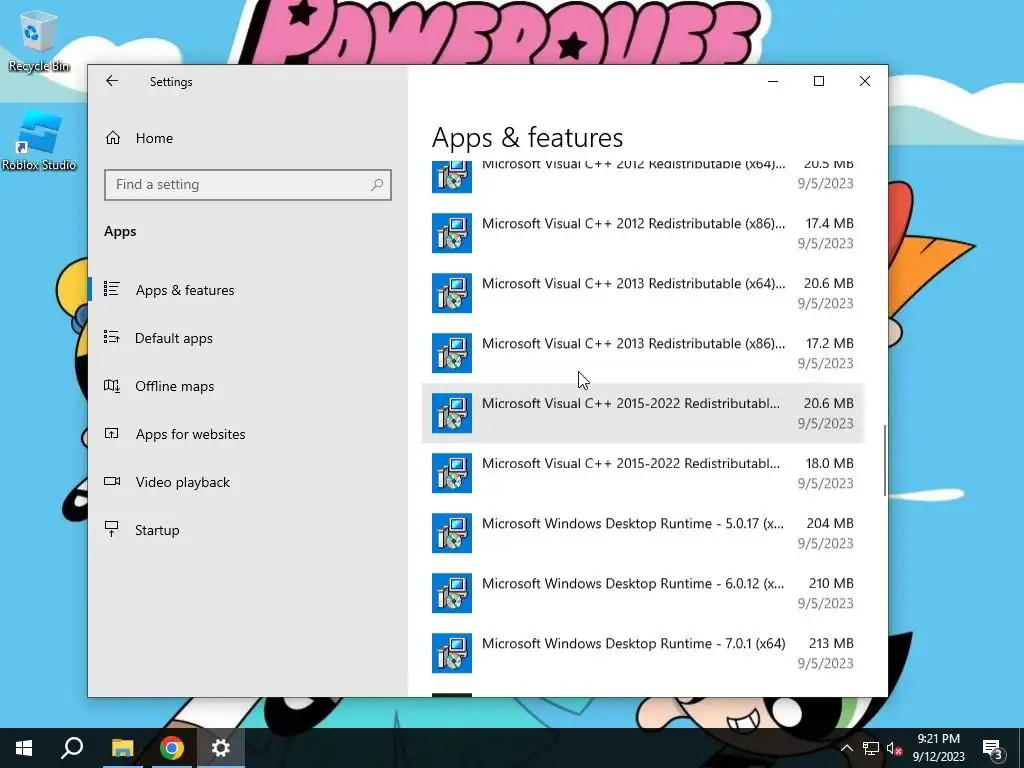The image size is (1024, 768).
Task: Click the home icon in the sidebar
Action: (113, 138)
